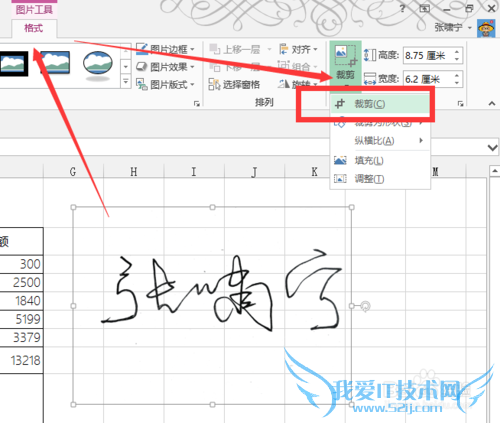The width and height of the screenshot is (500, 423).
Task: Select column J header
Action: [254, 172]
